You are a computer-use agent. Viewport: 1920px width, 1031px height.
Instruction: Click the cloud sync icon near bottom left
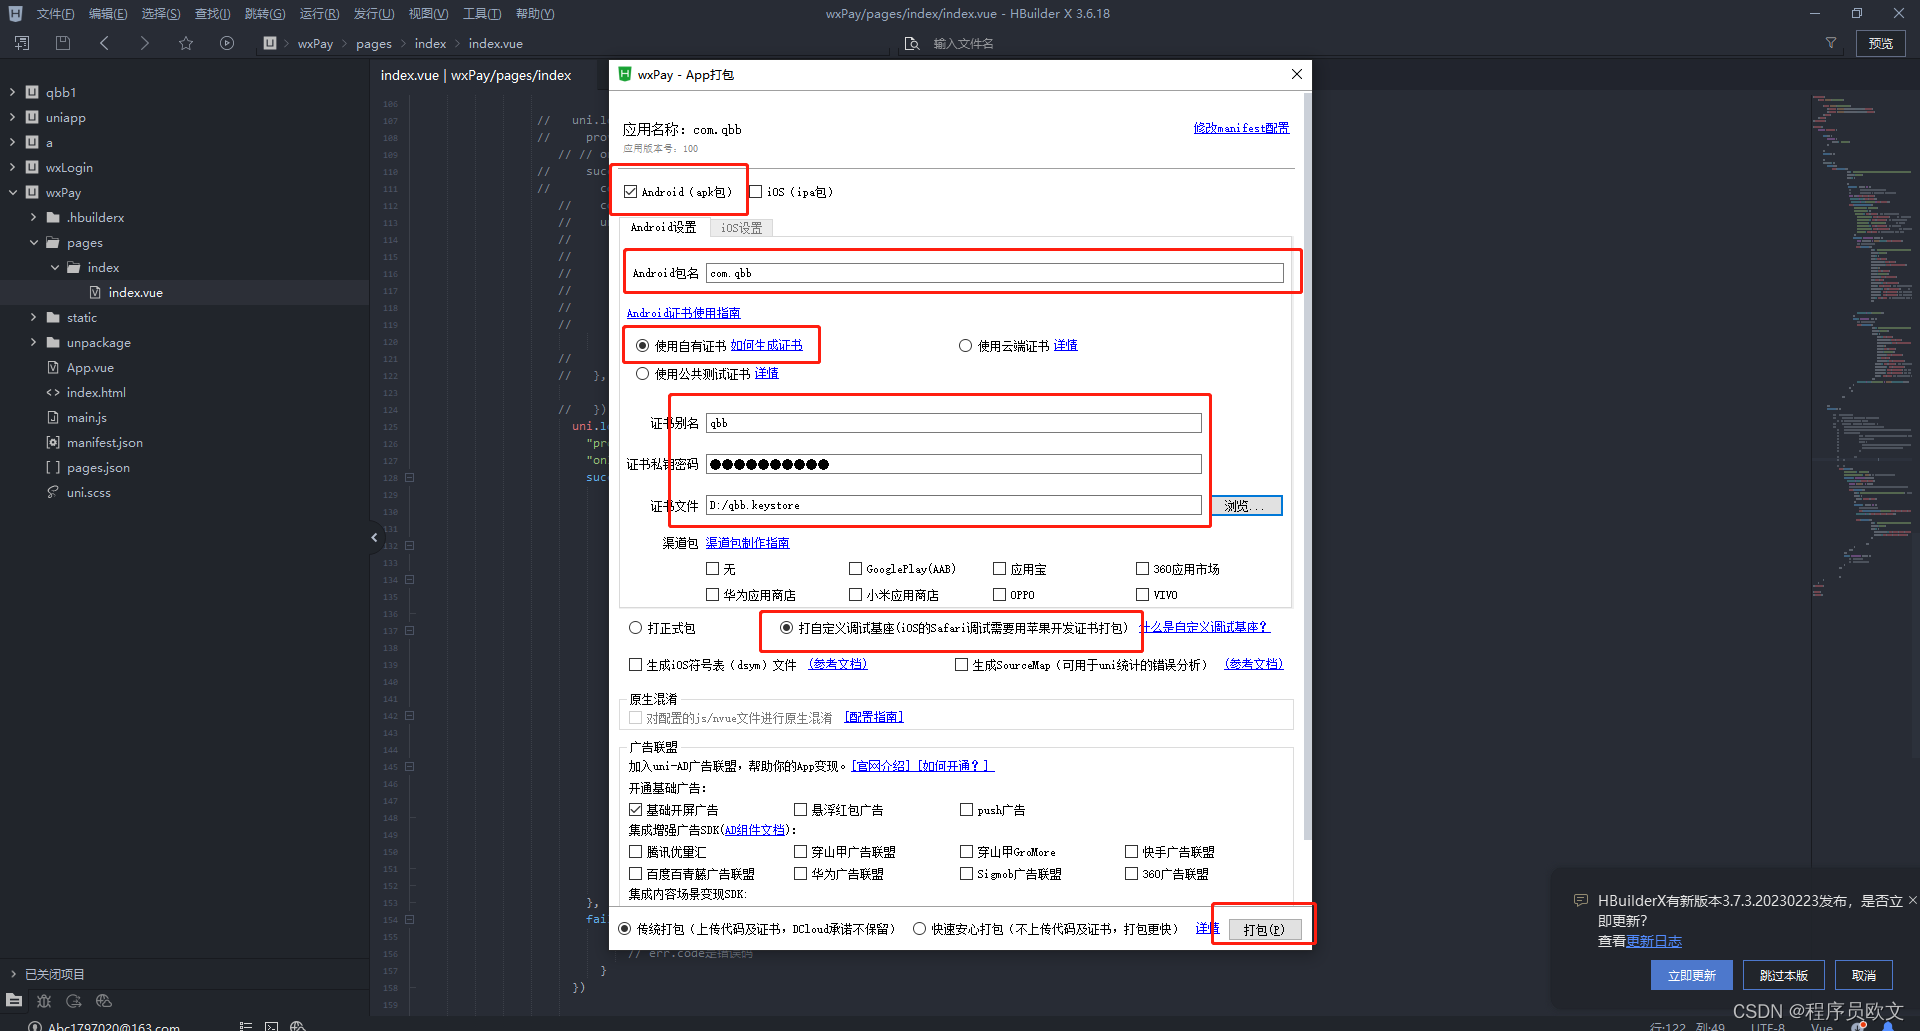click(x=73, y=1001)
